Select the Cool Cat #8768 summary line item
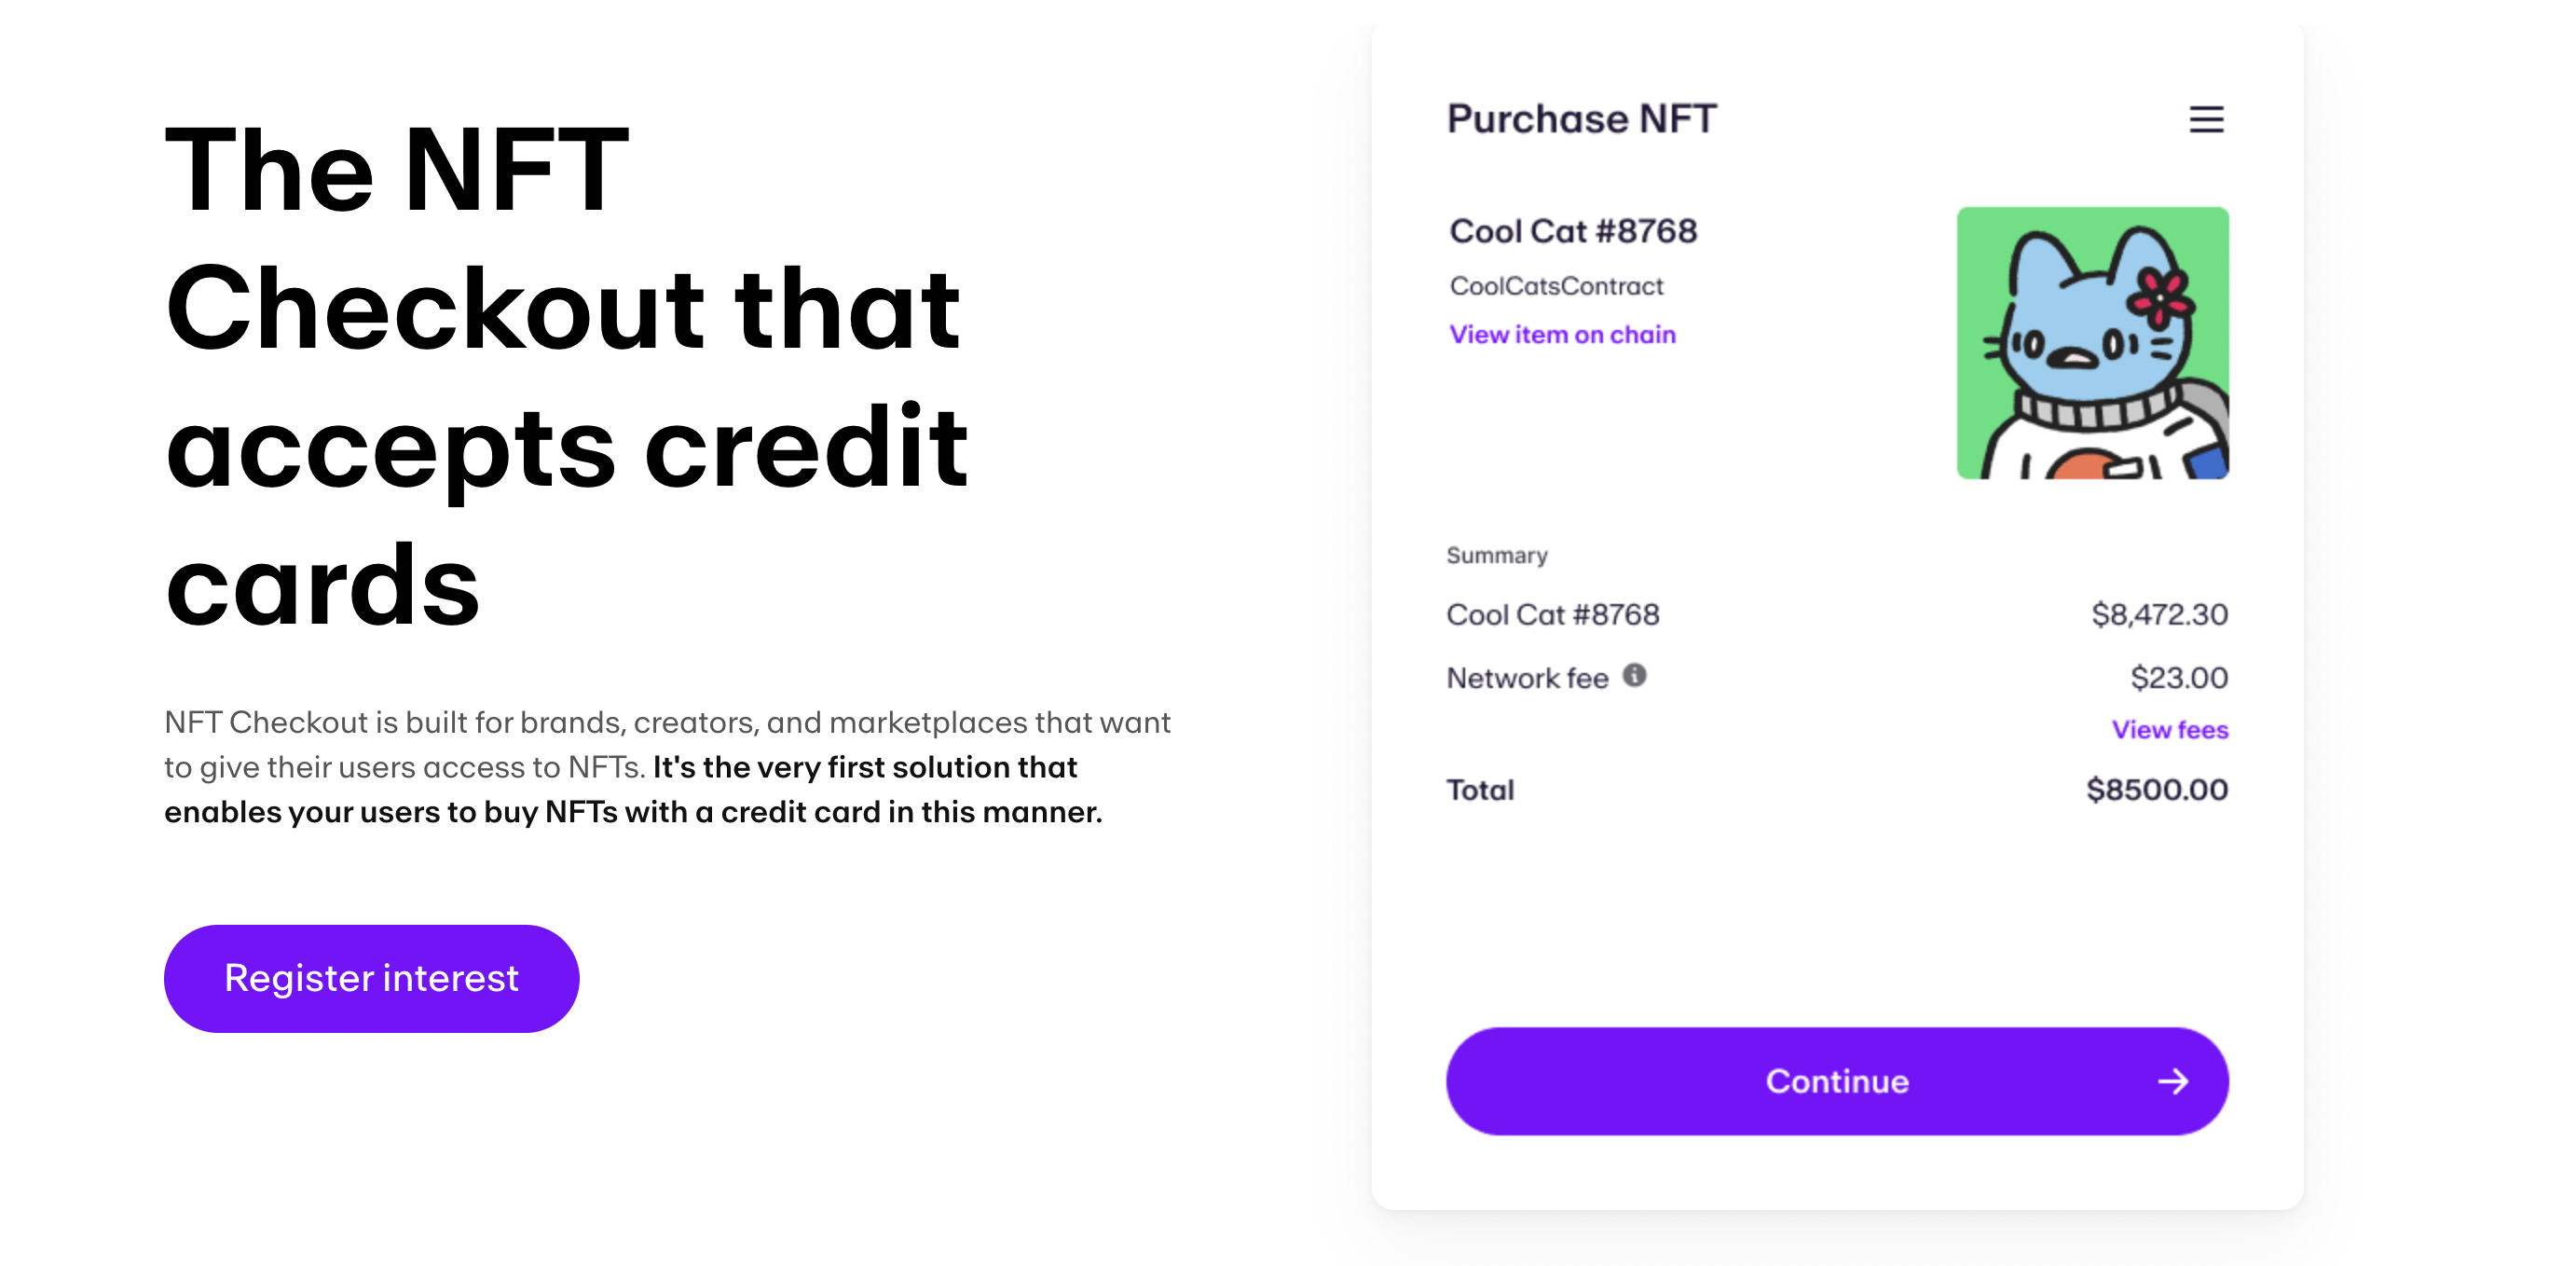 point(1552,614)
